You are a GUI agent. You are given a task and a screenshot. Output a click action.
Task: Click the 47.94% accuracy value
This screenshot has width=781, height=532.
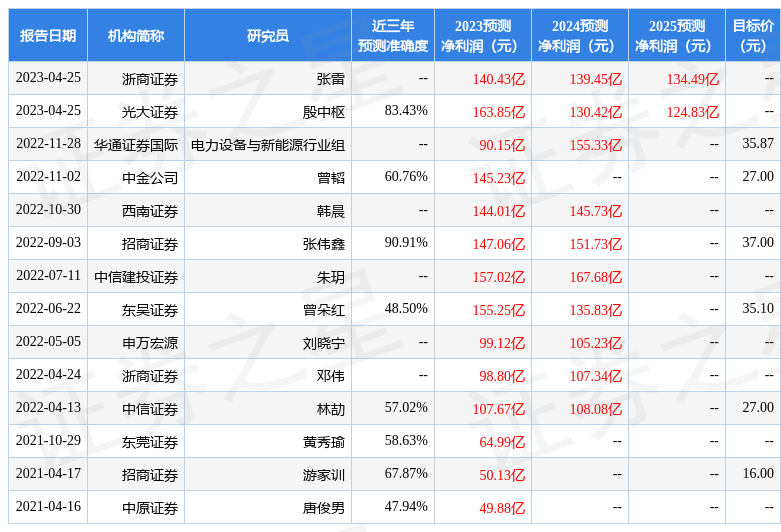[406, 507]
